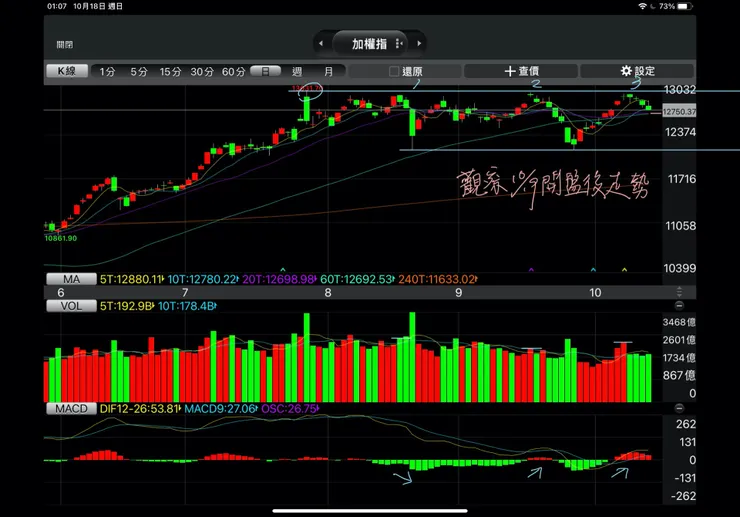
Task: Tap the -262 MACD axis label
Action: coord(683,496)
